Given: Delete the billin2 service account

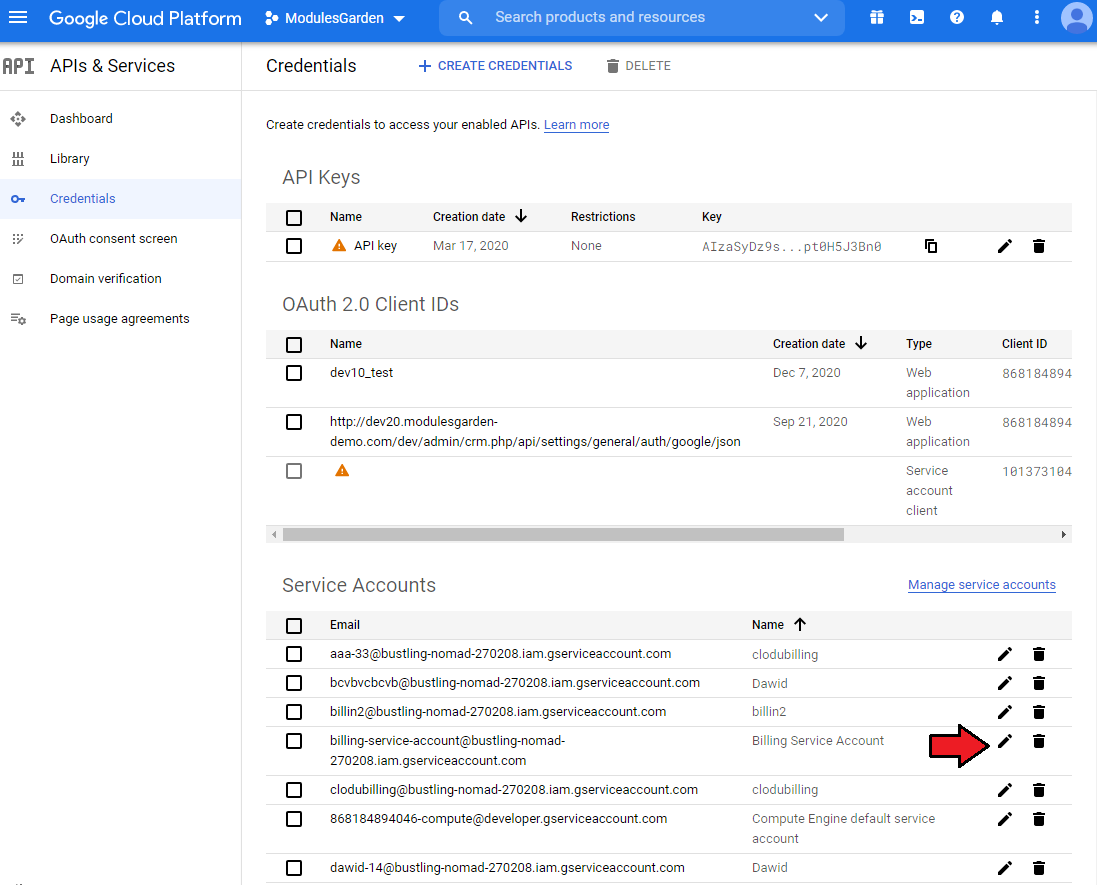Looking at the screenshot, I should click(1039, 712).
